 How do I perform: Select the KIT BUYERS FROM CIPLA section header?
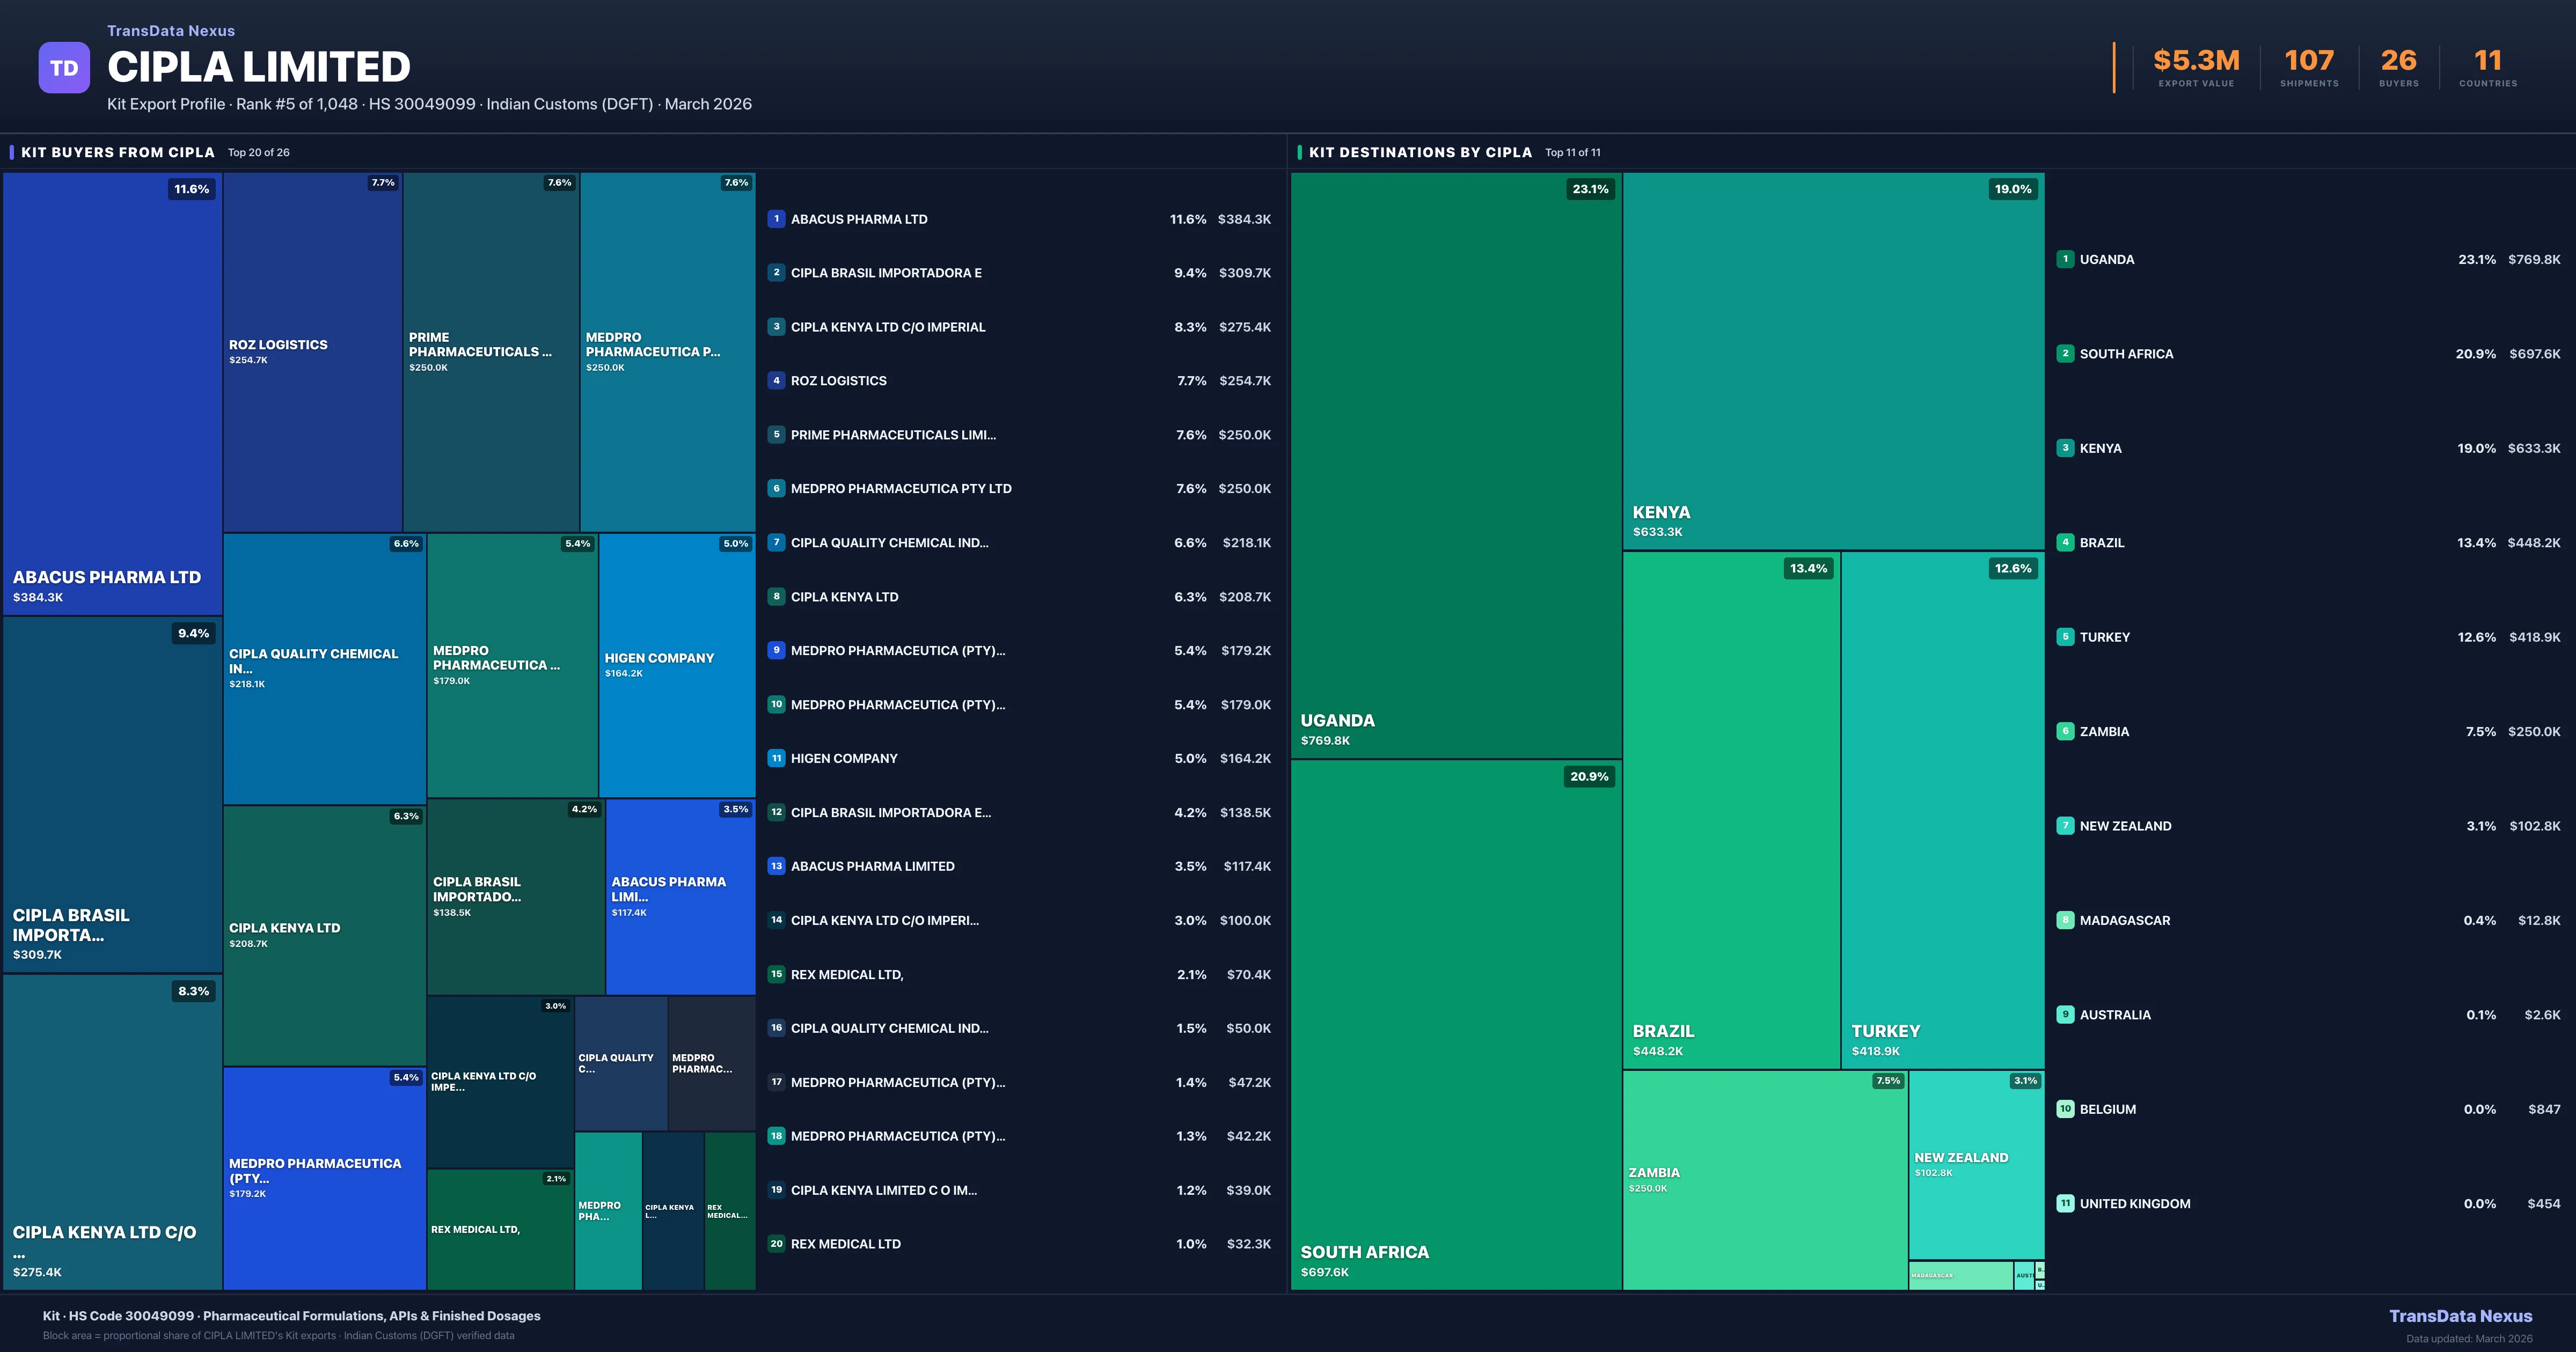tap(117, 152)
